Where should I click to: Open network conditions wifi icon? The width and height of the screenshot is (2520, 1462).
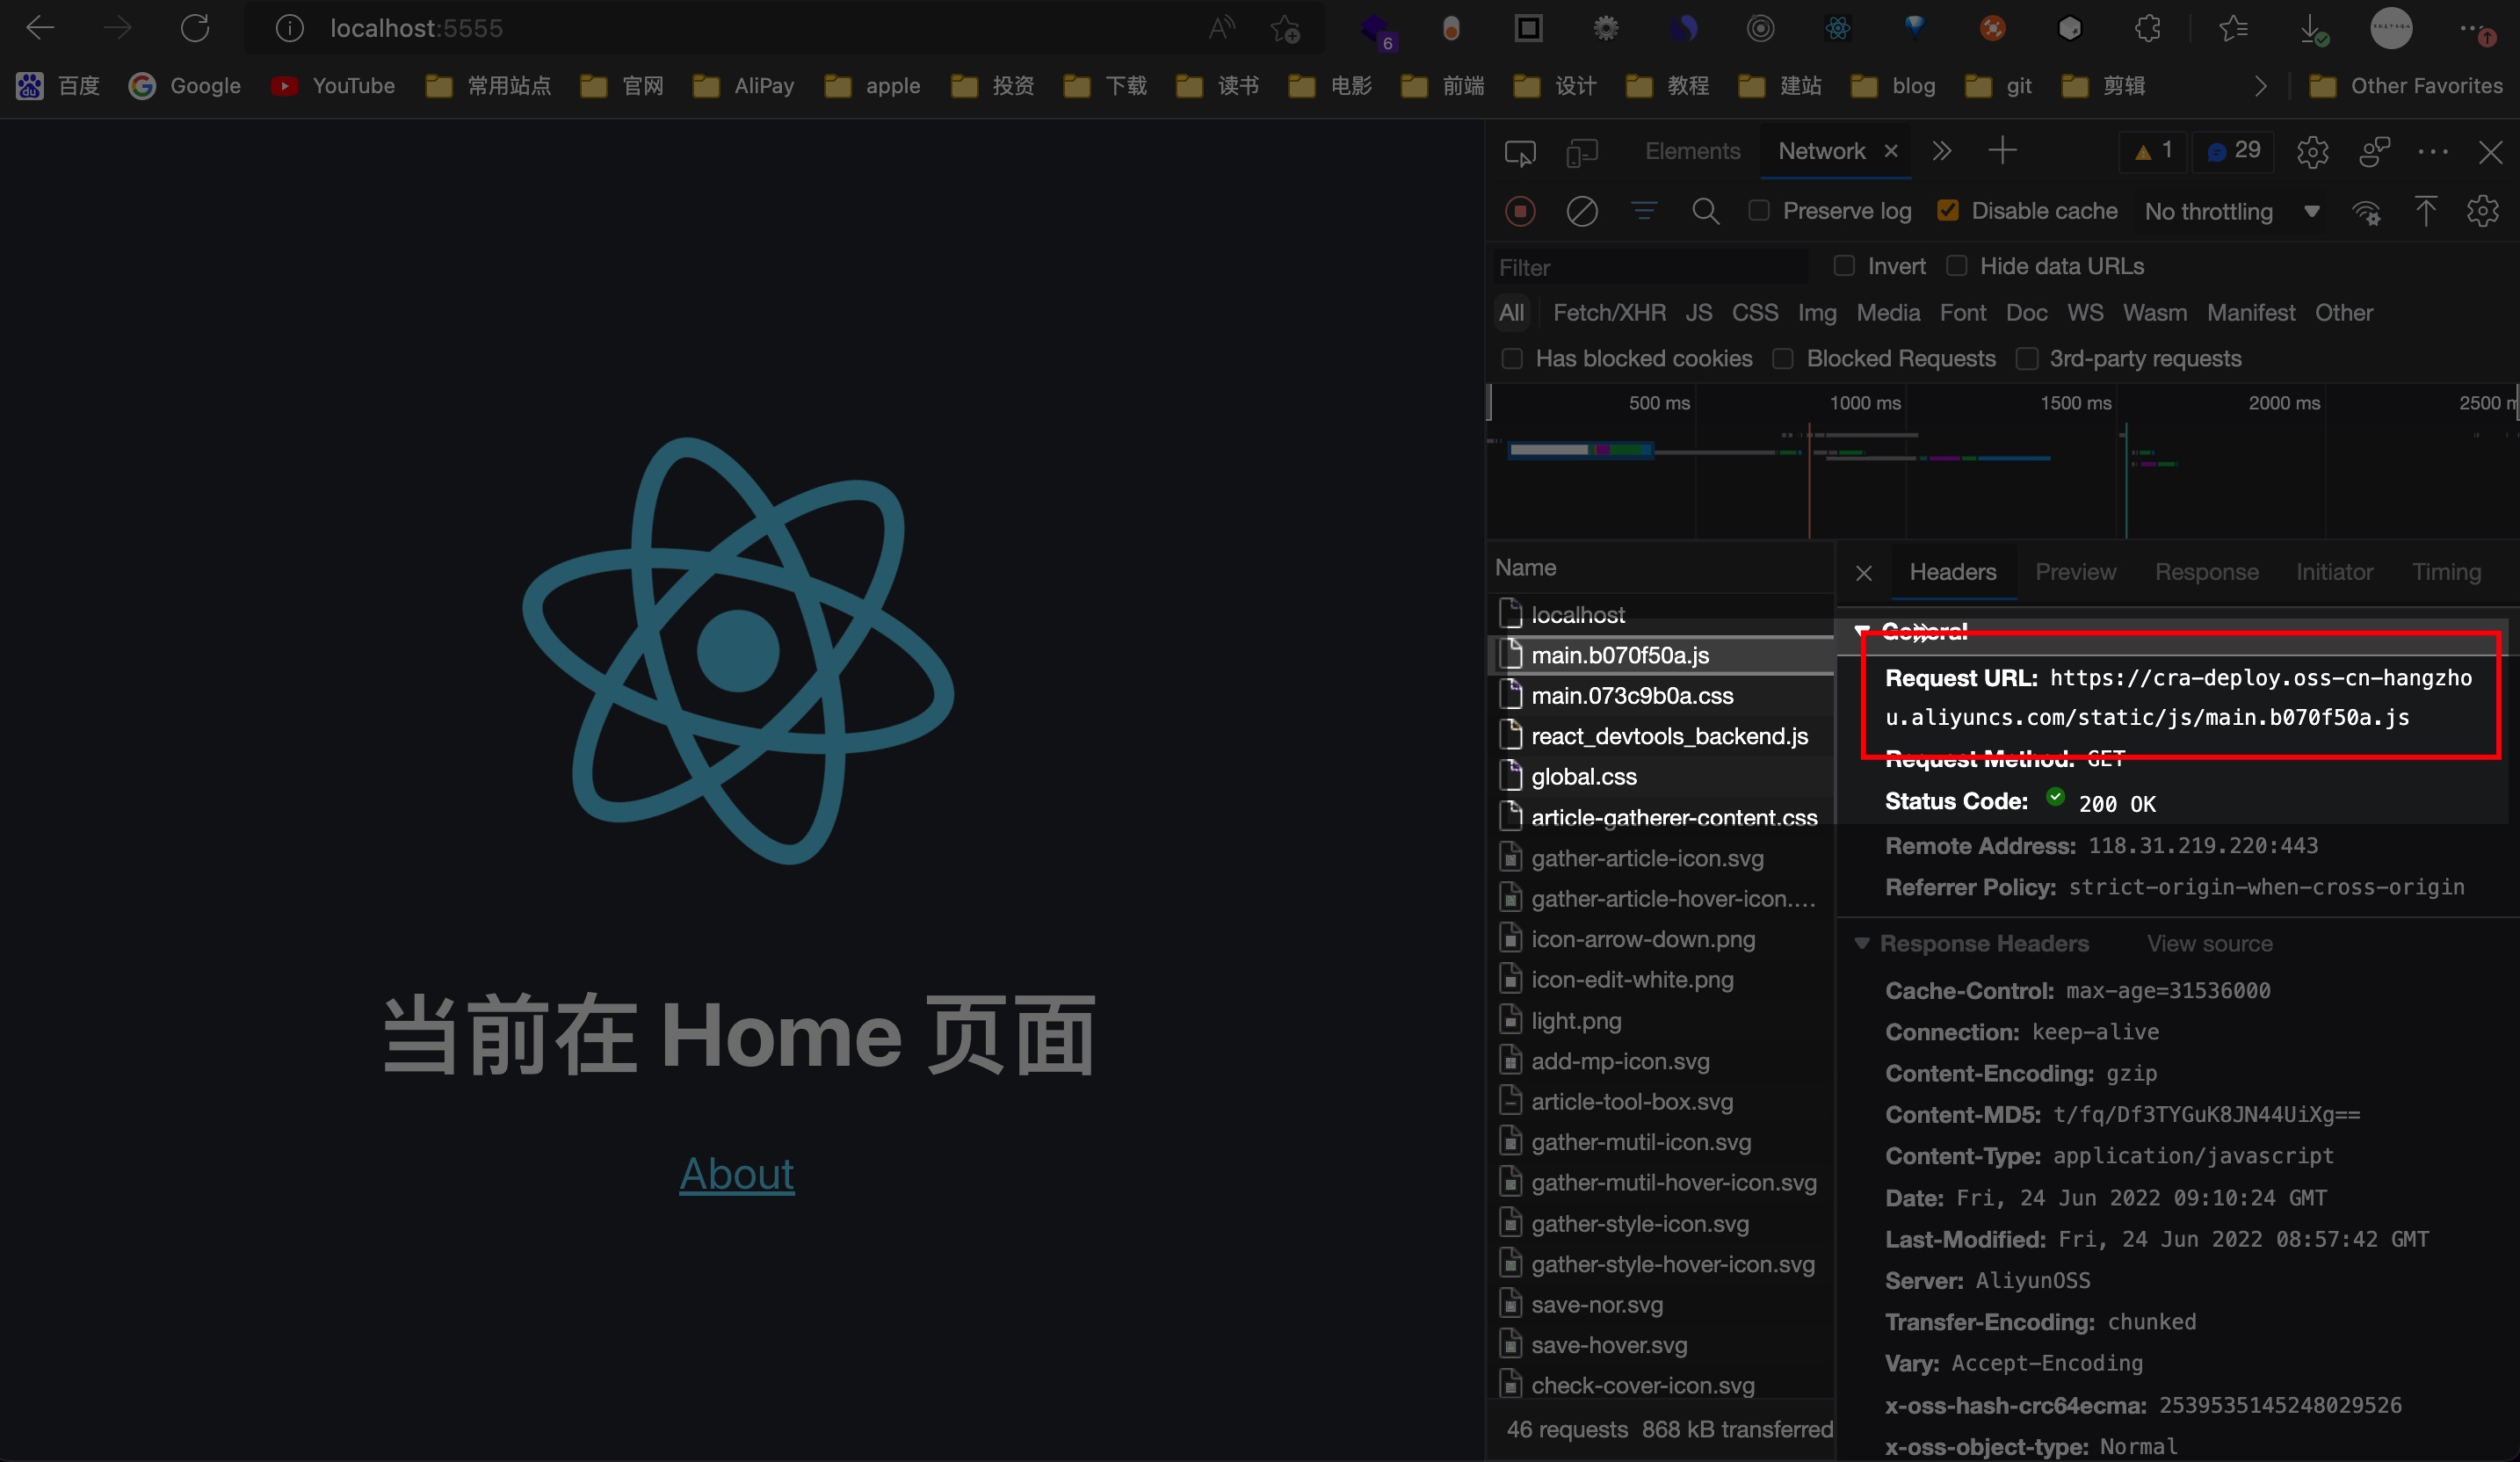pyautogui.click(x=2366, y=212)
